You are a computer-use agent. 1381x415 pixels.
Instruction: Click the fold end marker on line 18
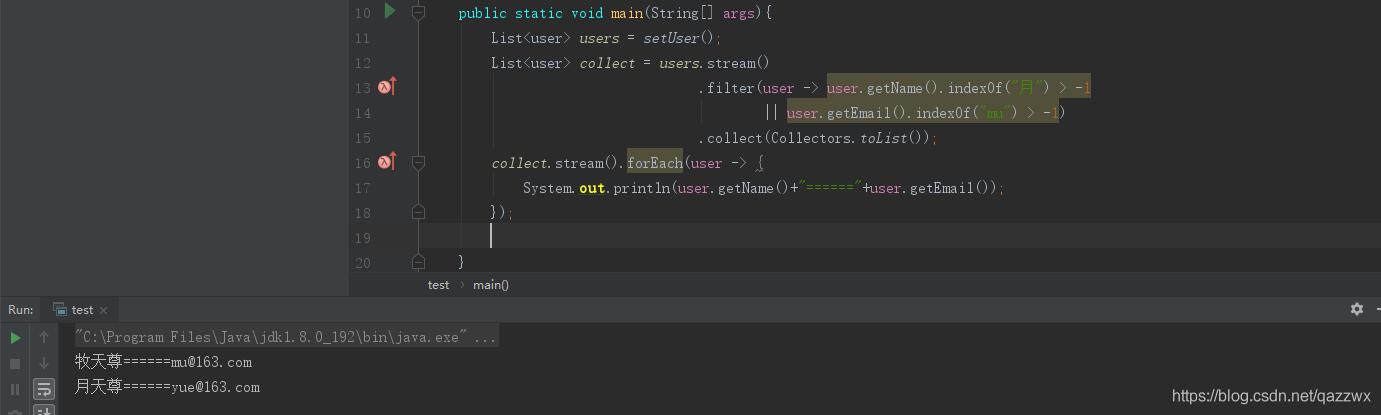pyautogui.click(x=418, y=212)
